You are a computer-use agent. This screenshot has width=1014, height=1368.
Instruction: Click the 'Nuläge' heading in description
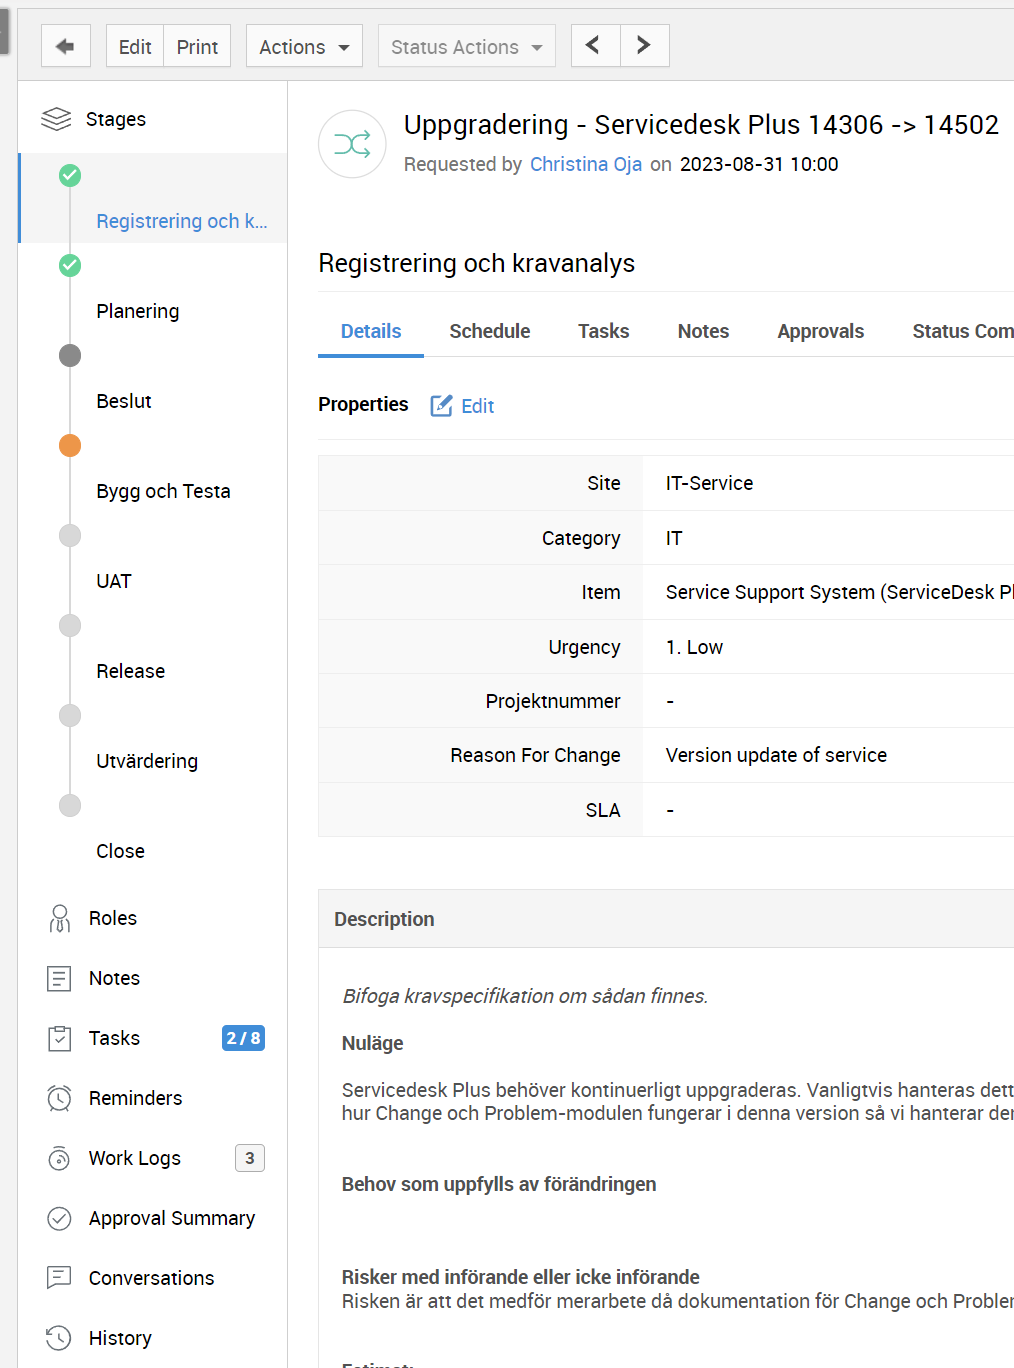373,1043
